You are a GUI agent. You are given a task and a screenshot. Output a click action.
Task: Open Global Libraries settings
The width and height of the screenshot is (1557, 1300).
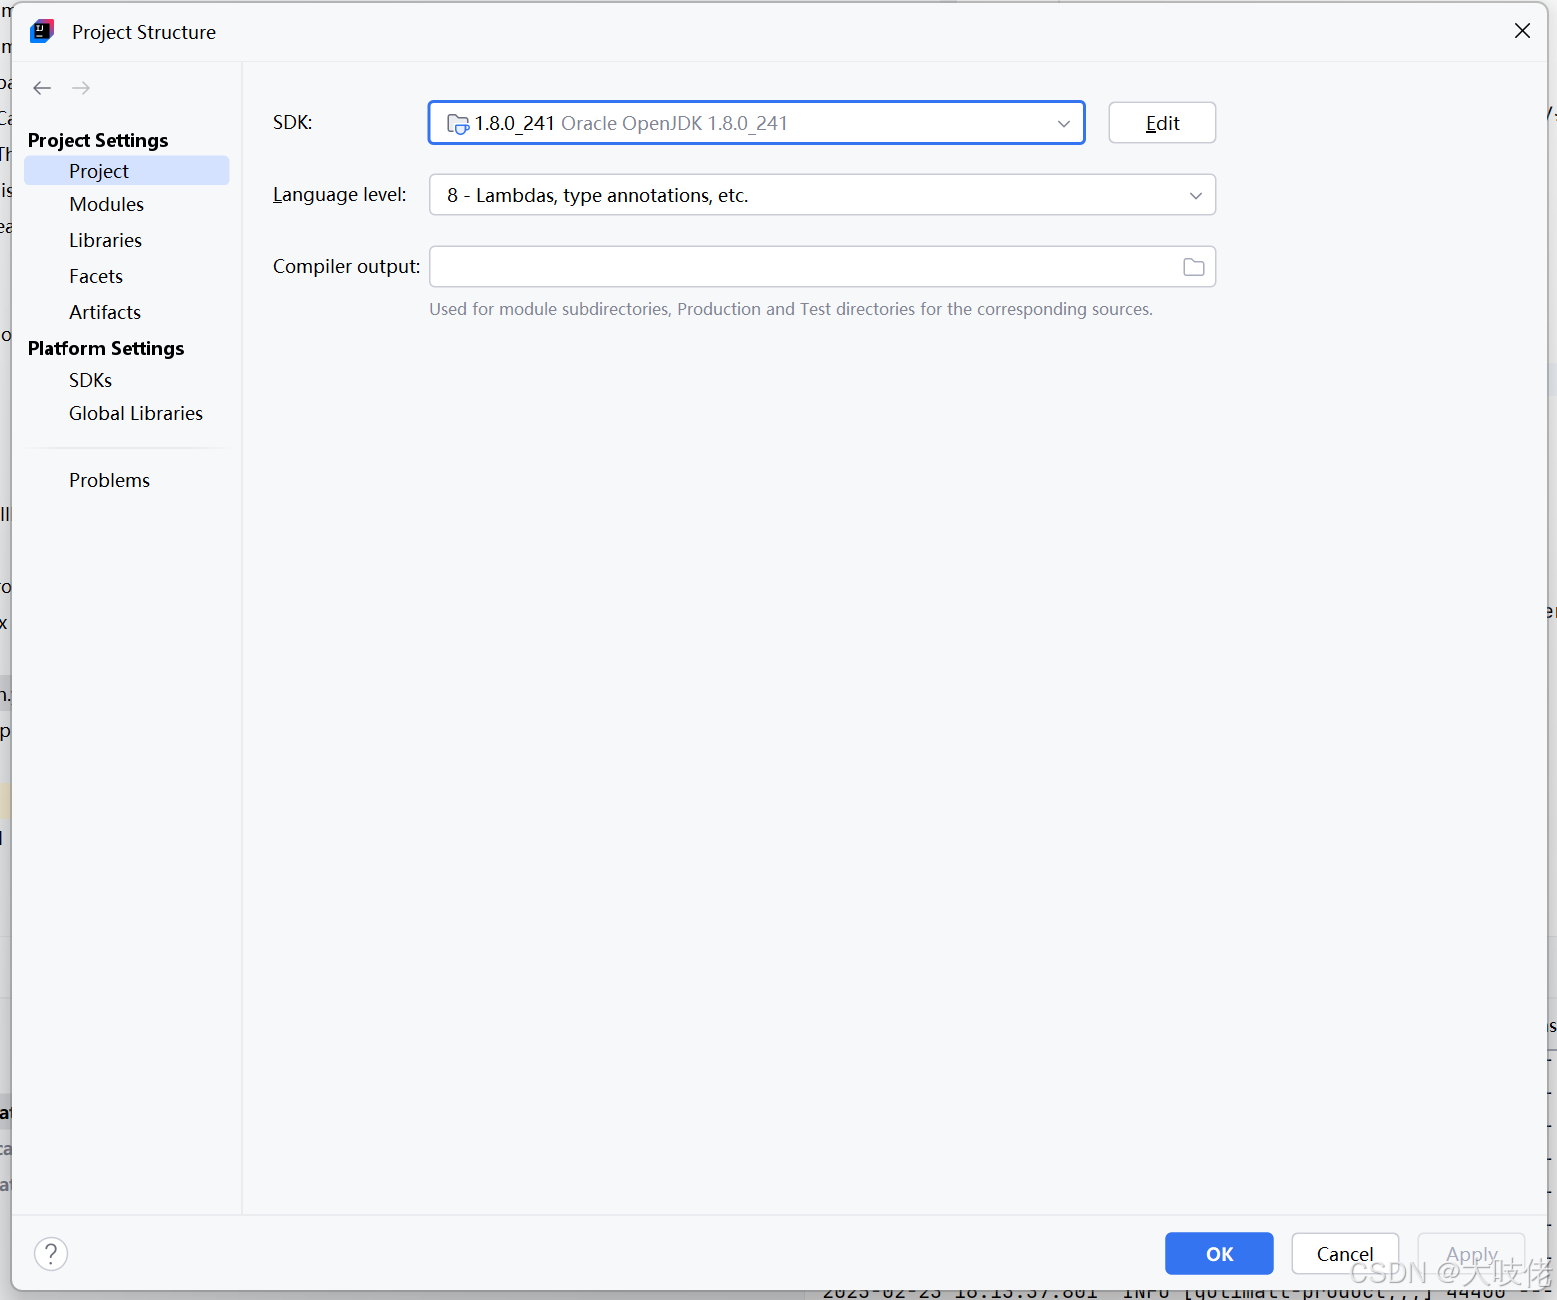coord(136,413)
